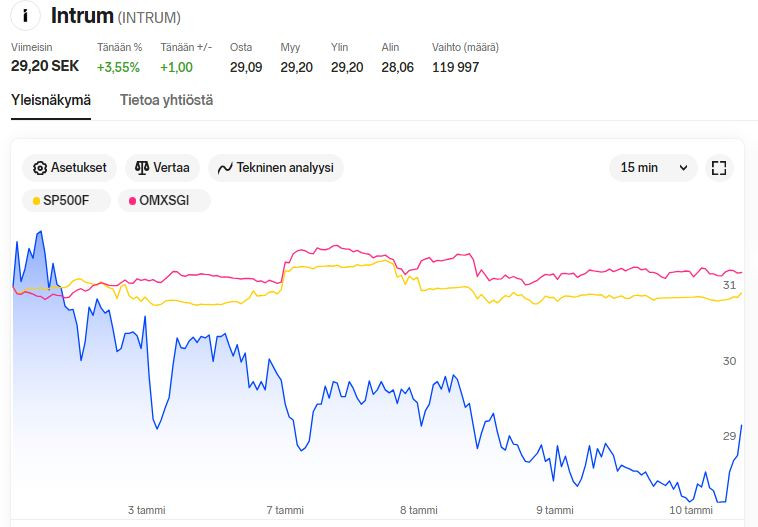The height and width of the screenshot is (527, 758).
Task: Click the chevron arrow beside 15 min
Action: pos(684,168)
